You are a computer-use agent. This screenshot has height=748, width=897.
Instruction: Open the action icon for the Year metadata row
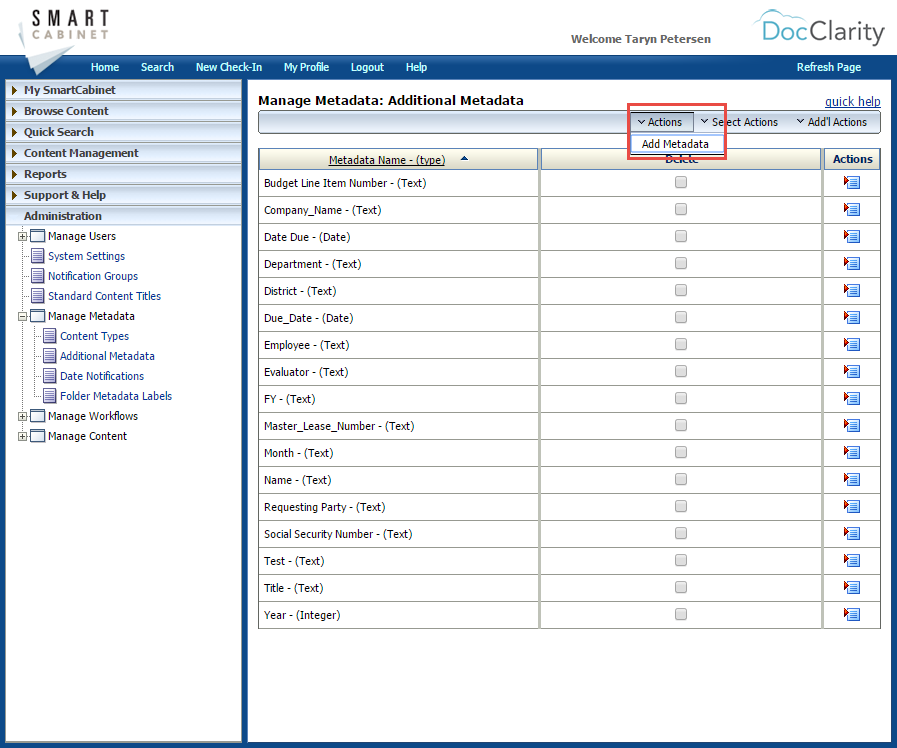pos(851,615)
